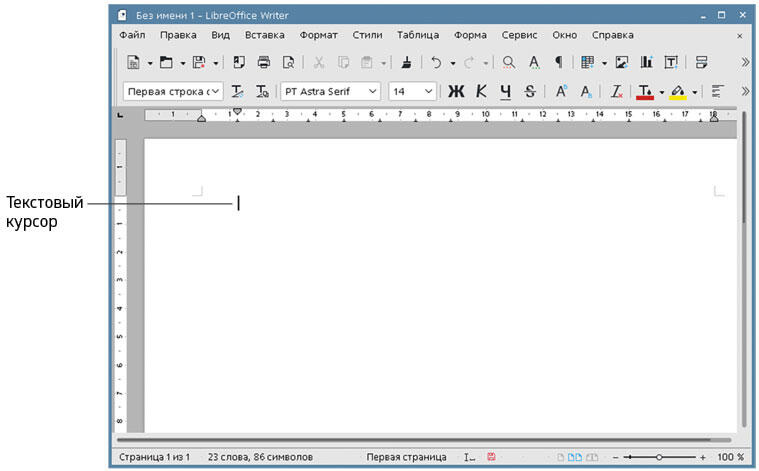Screen dimensions: 759x471
Task: Click the Undo arrow icon
Action: 436,62
